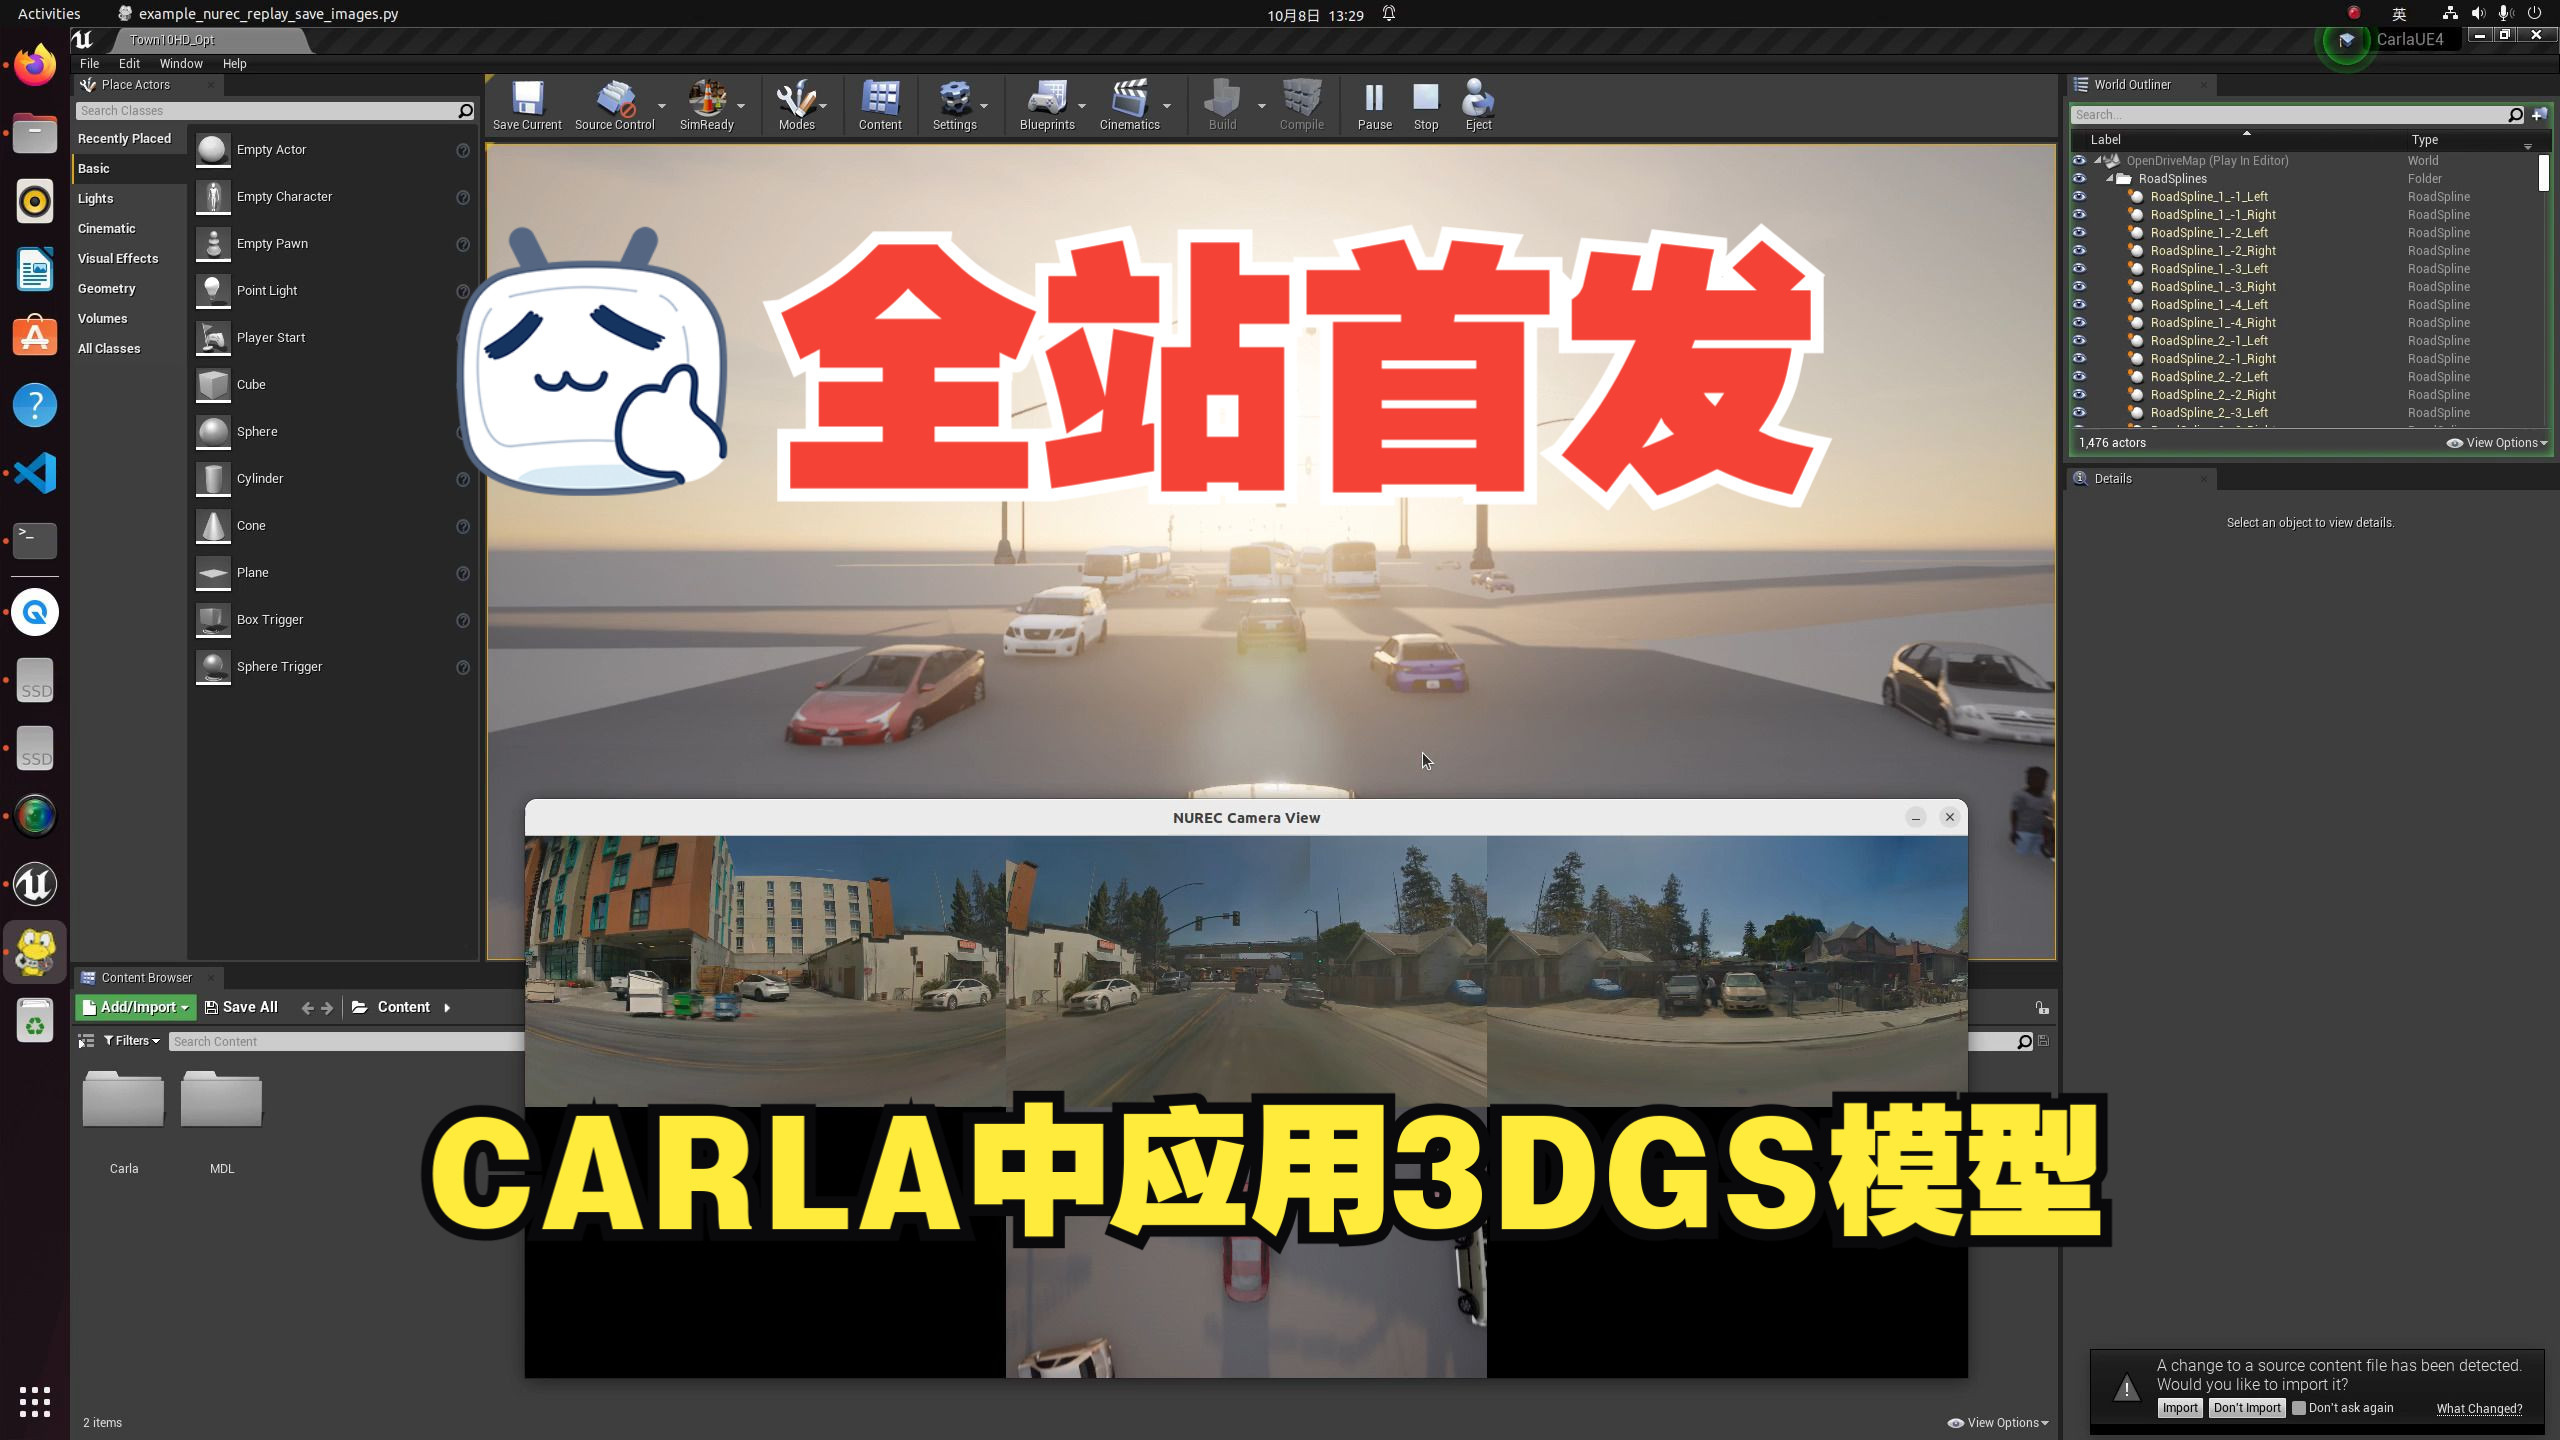Select the Lights category tab
This screenshot has width=2560, height=1440.
tap(96, 198)
